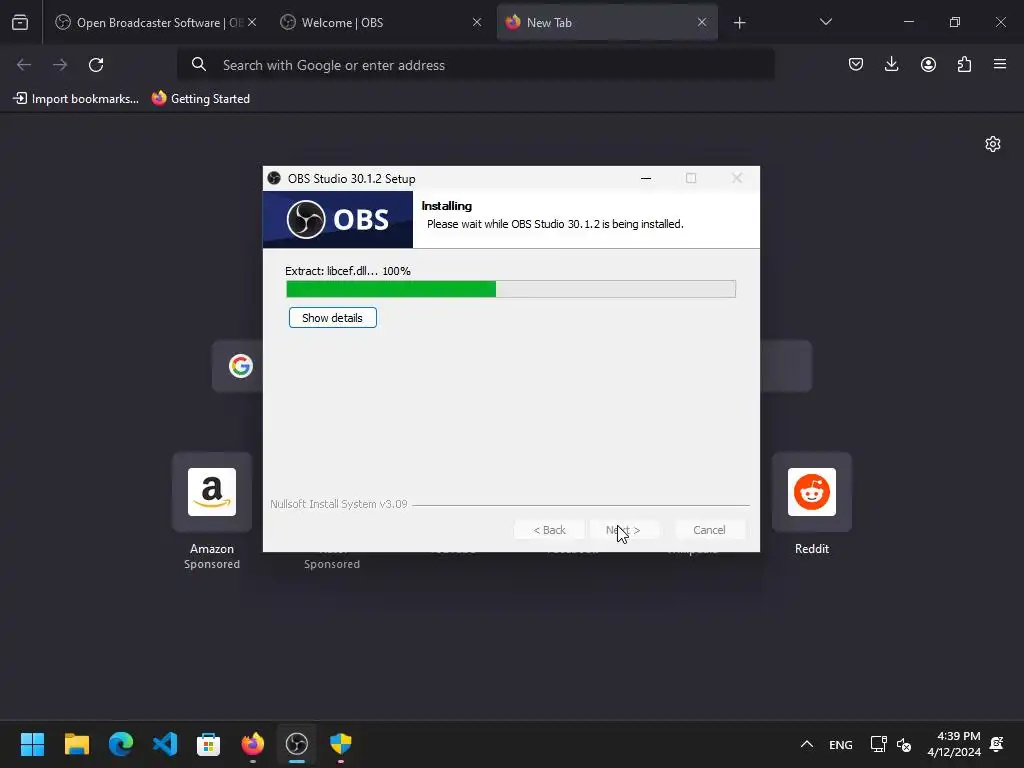
Task: Click Cancel in OBS Setup
Action: (709, 530)
